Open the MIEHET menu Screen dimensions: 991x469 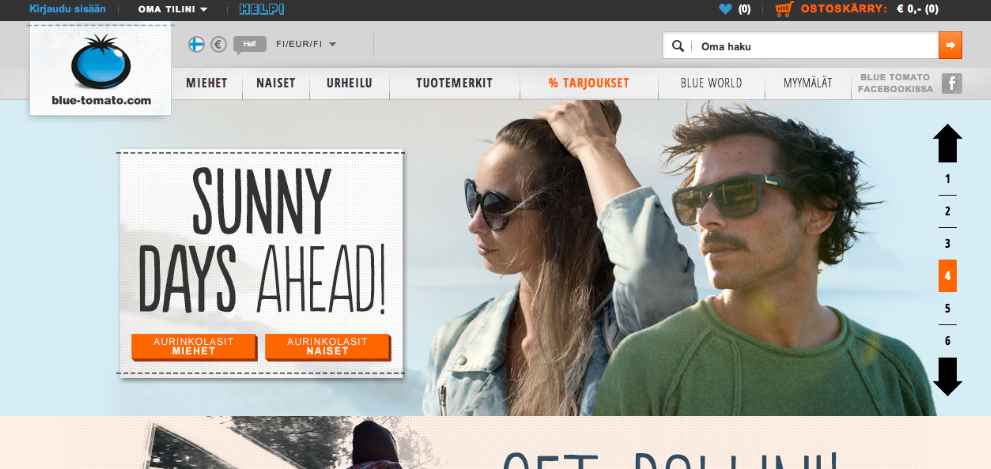tap(207, 83)
